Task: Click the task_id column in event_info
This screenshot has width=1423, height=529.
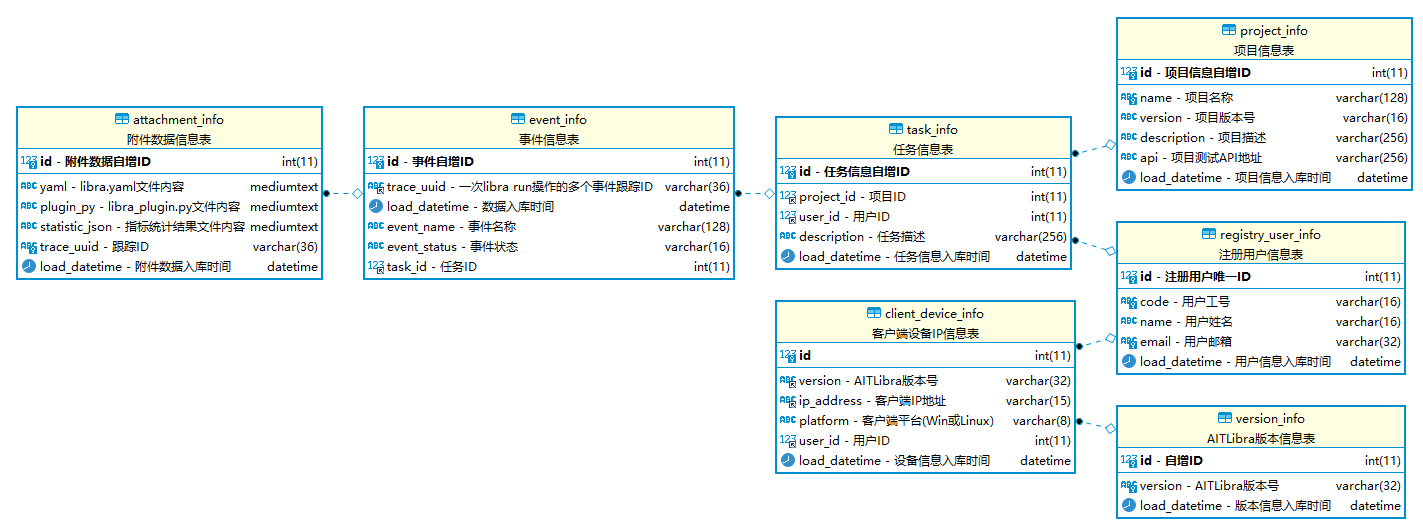Action: point(548,266)
